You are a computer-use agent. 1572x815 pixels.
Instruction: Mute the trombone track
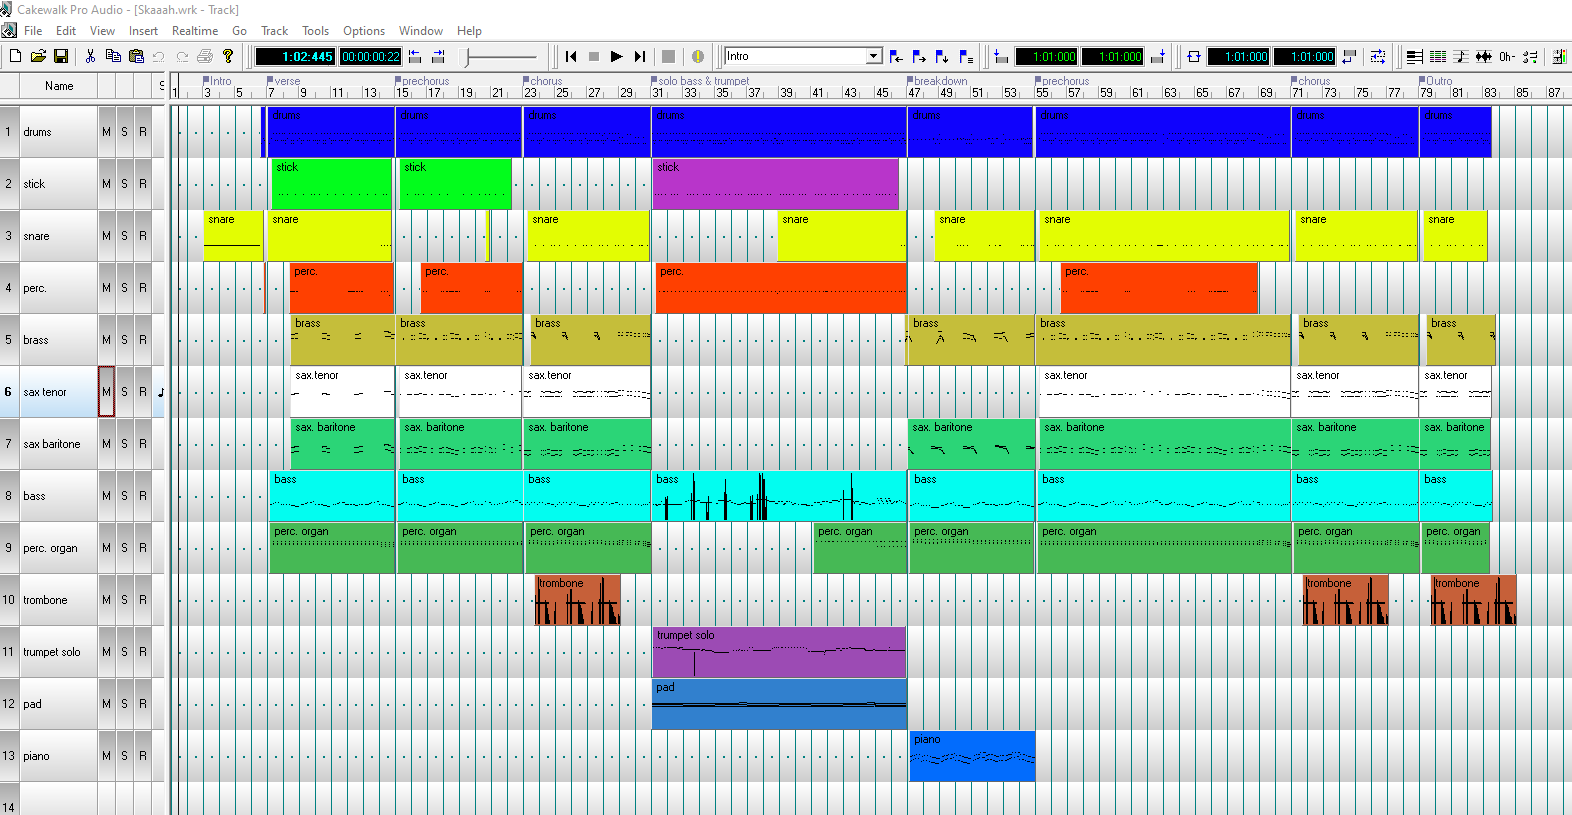[x=106, y=600]
